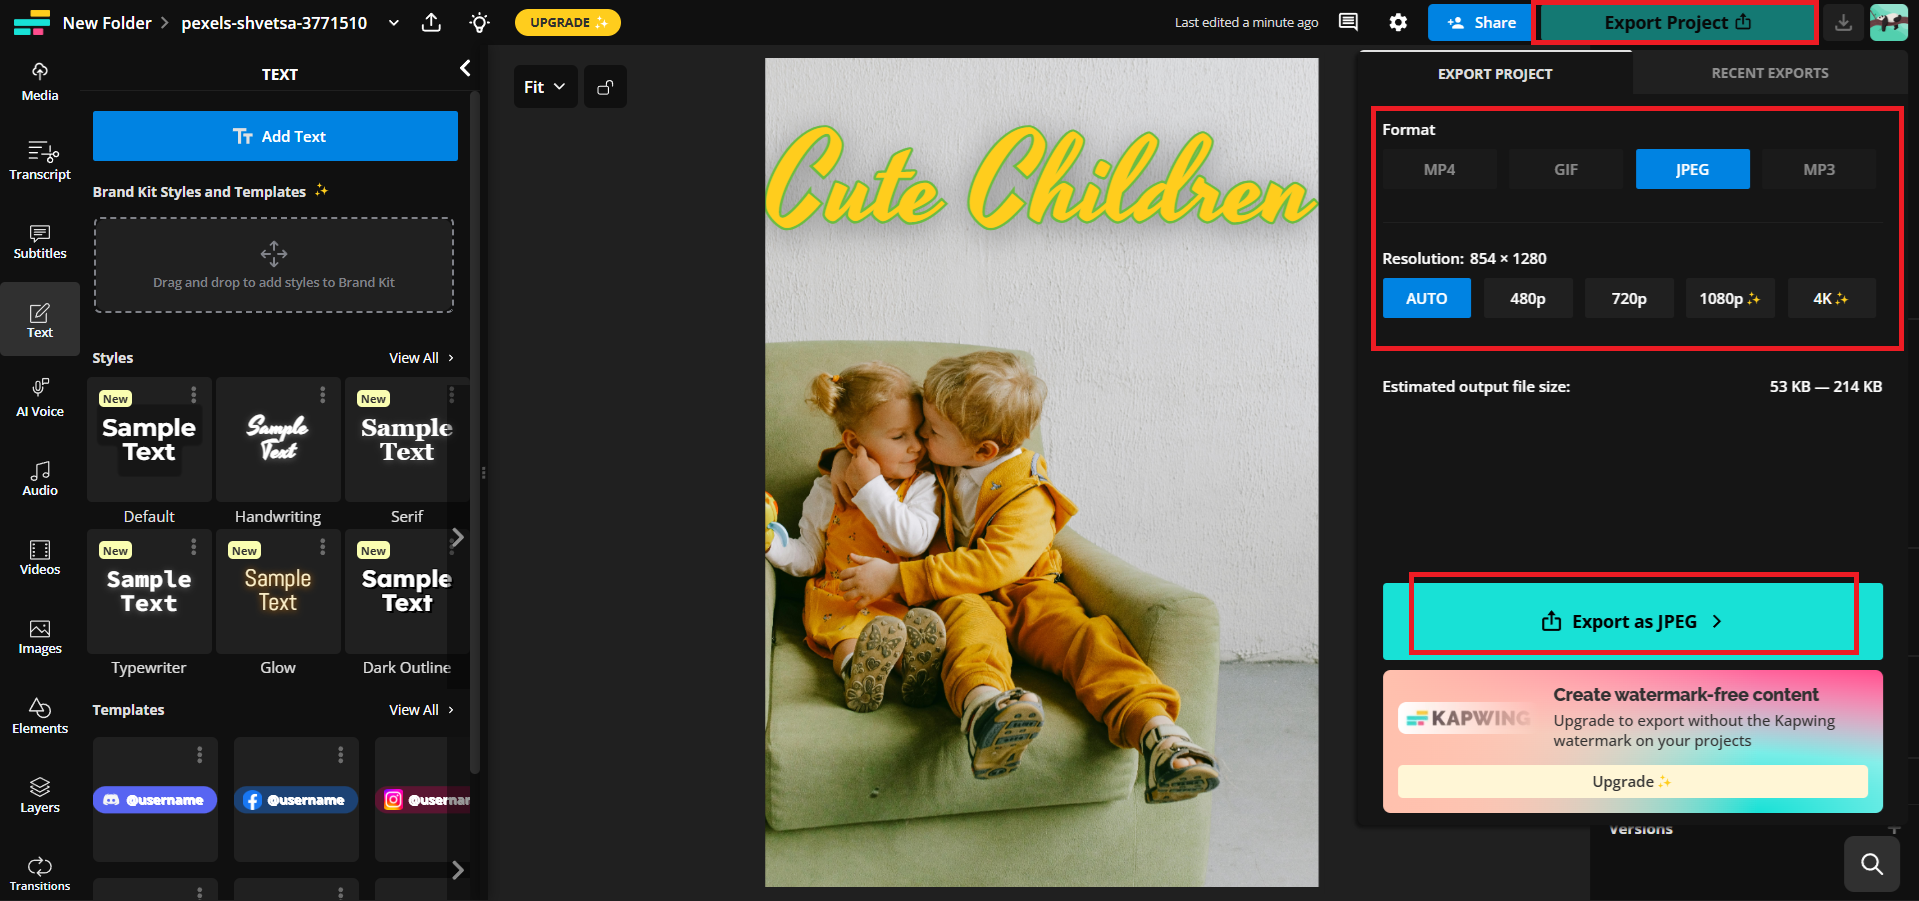Open the suggestions lightbulb icon
1919x901 pixels.
pos(478,22)
